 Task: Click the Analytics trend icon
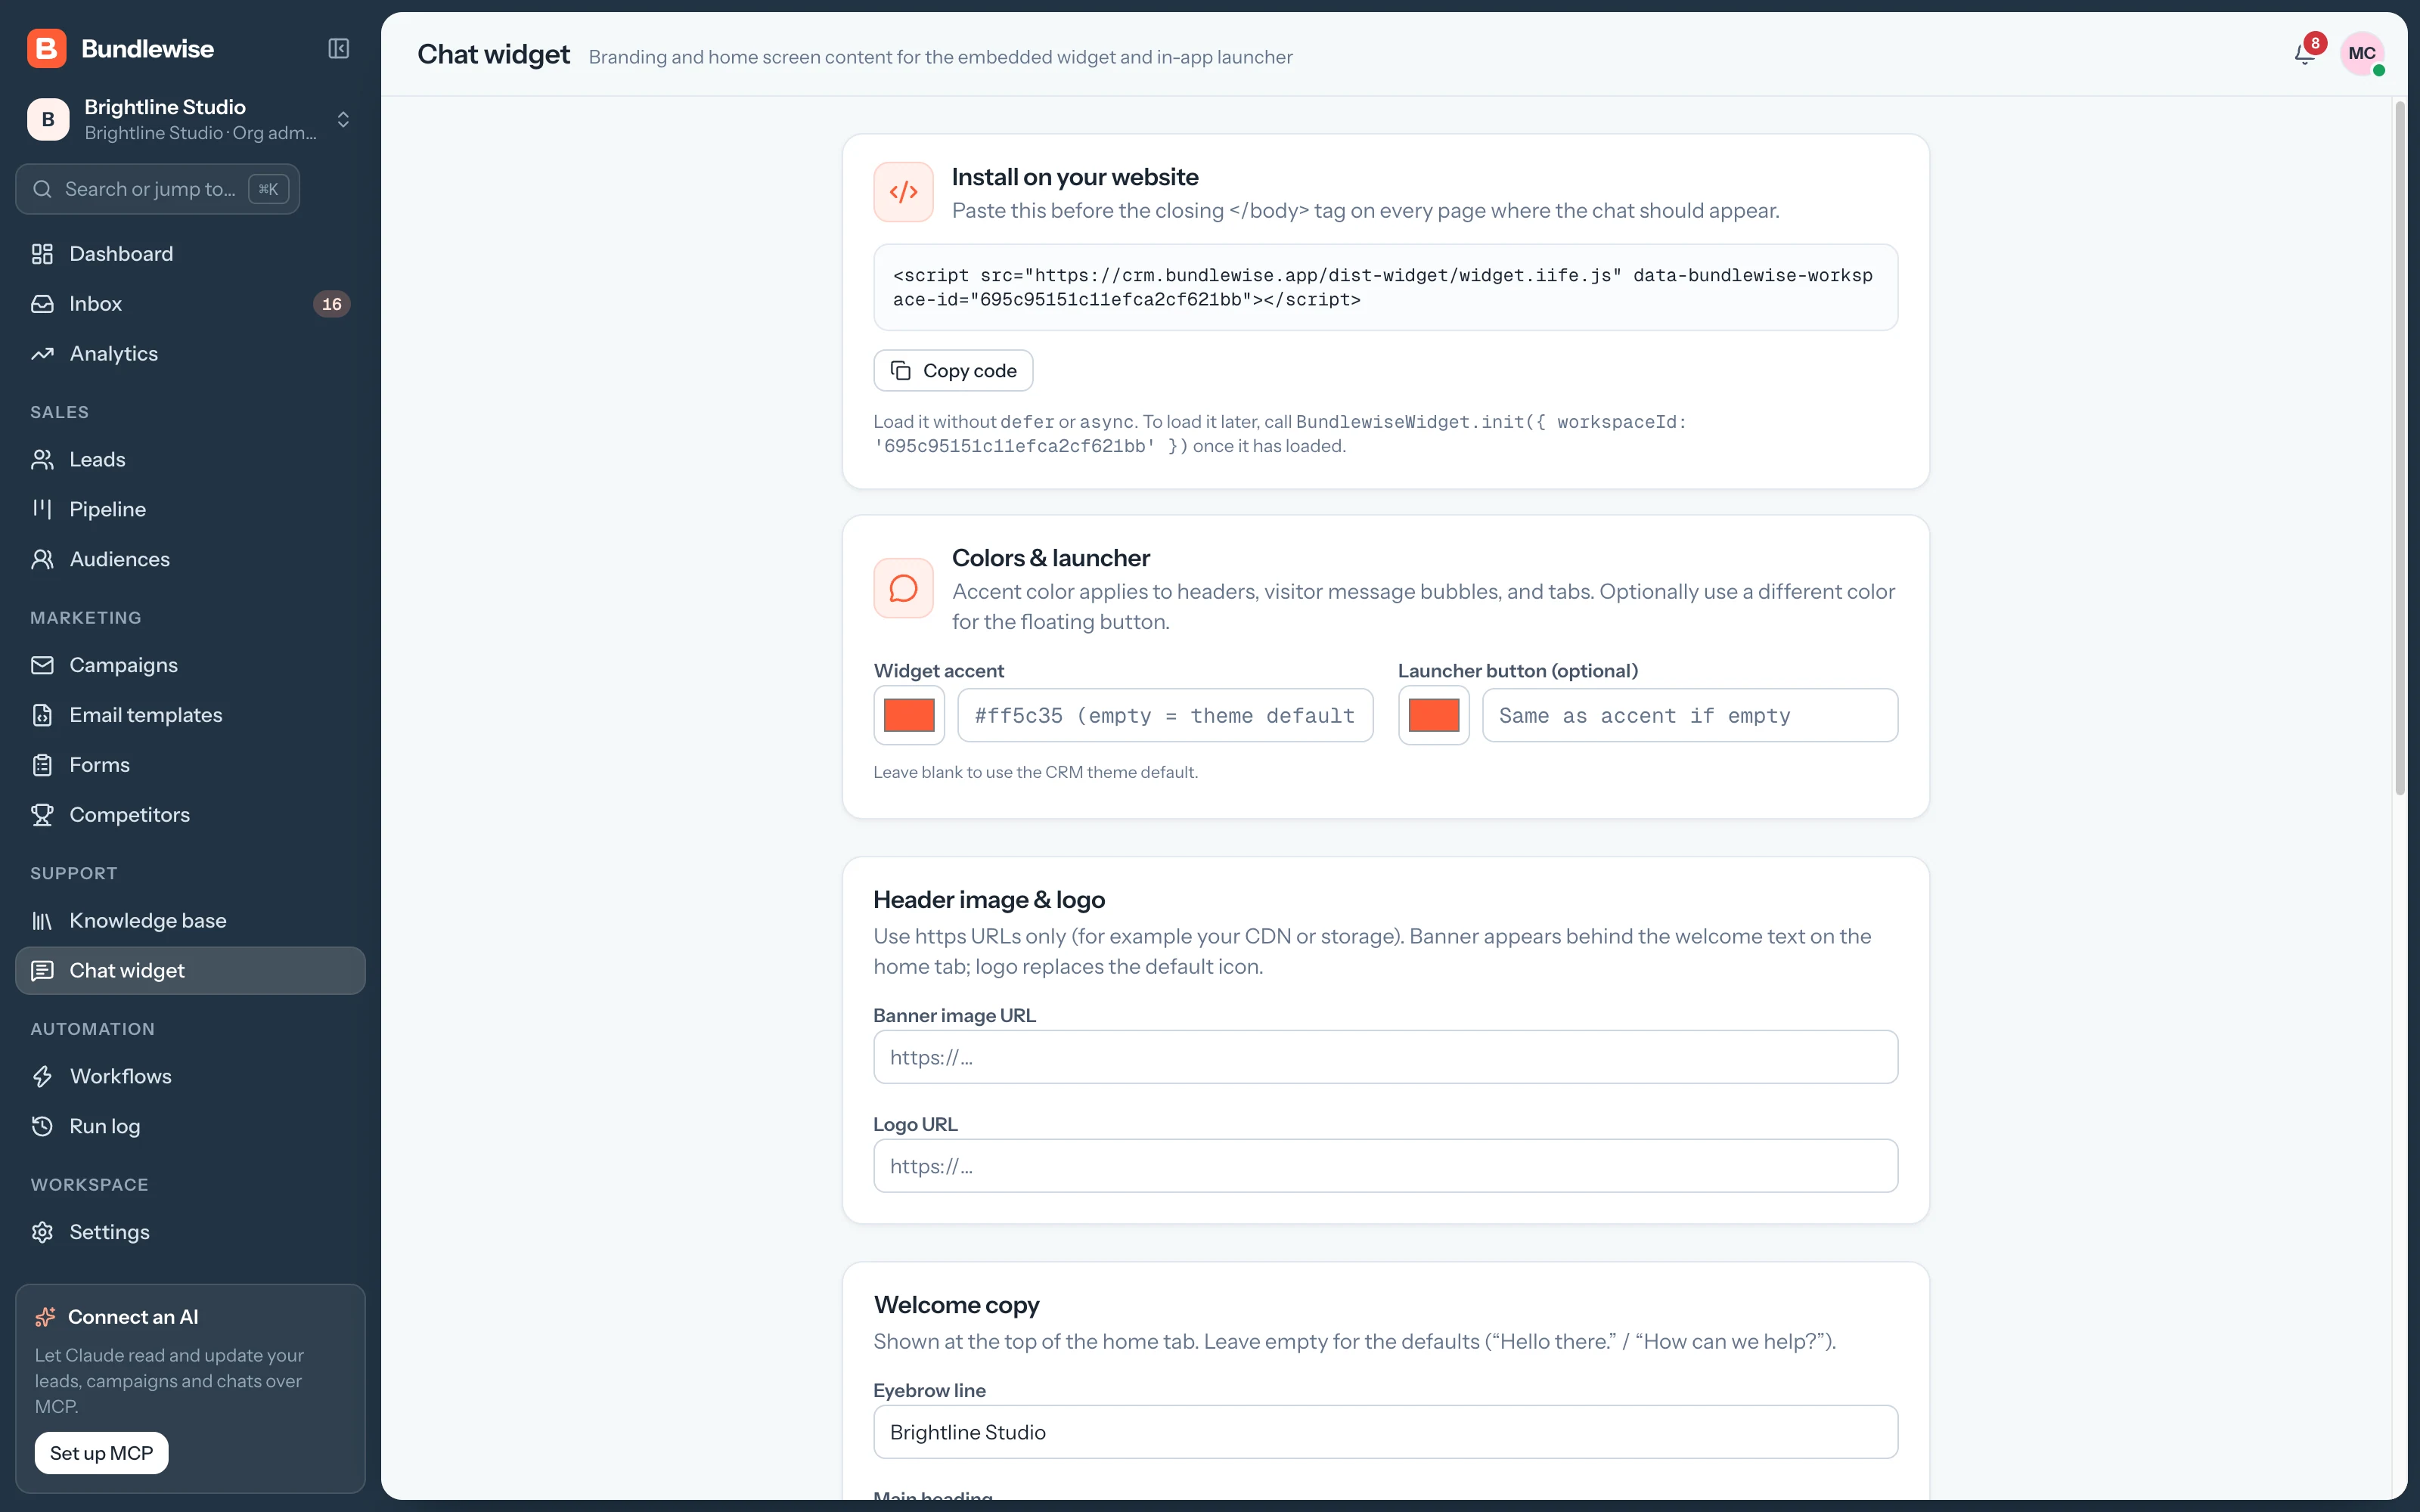[42, 354]
